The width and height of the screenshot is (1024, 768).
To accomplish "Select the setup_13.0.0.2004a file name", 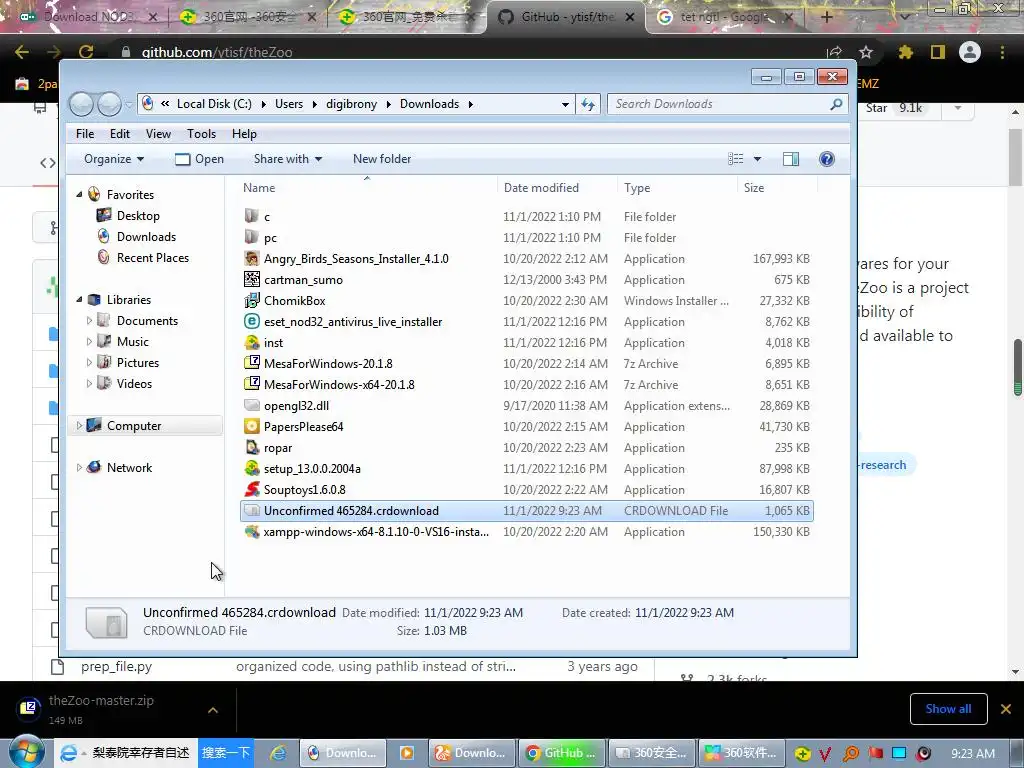I will coord(312,468).
